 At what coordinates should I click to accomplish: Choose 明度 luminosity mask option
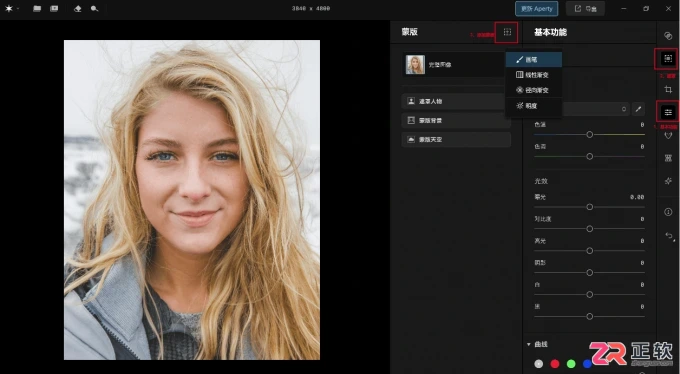coord(534,106)
